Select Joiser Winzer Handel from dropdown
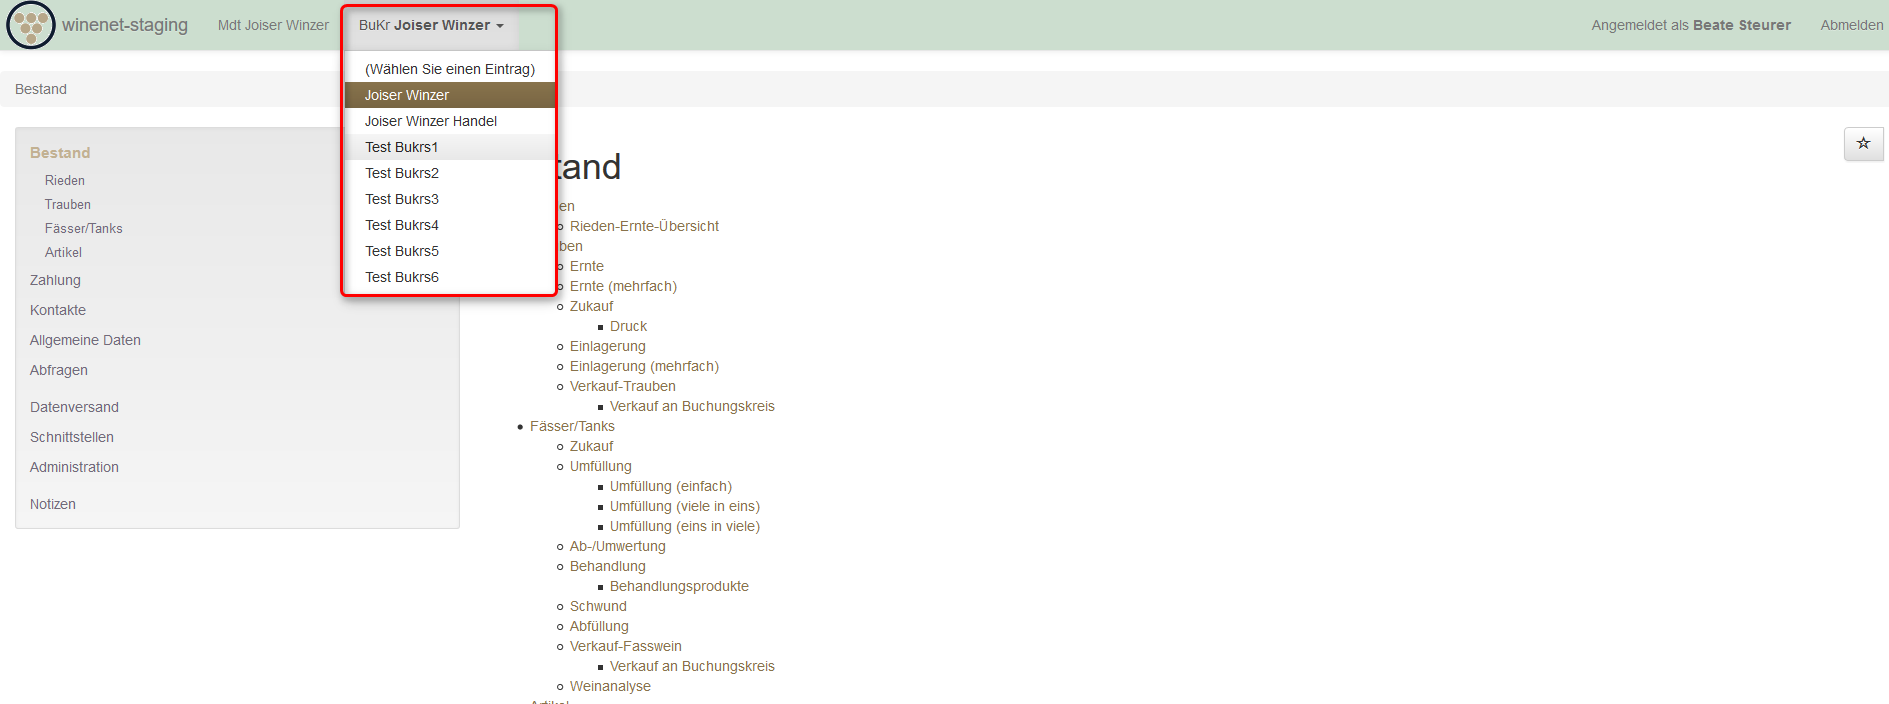The width and height of the screenshot is (1889, 704). [430, 121]
